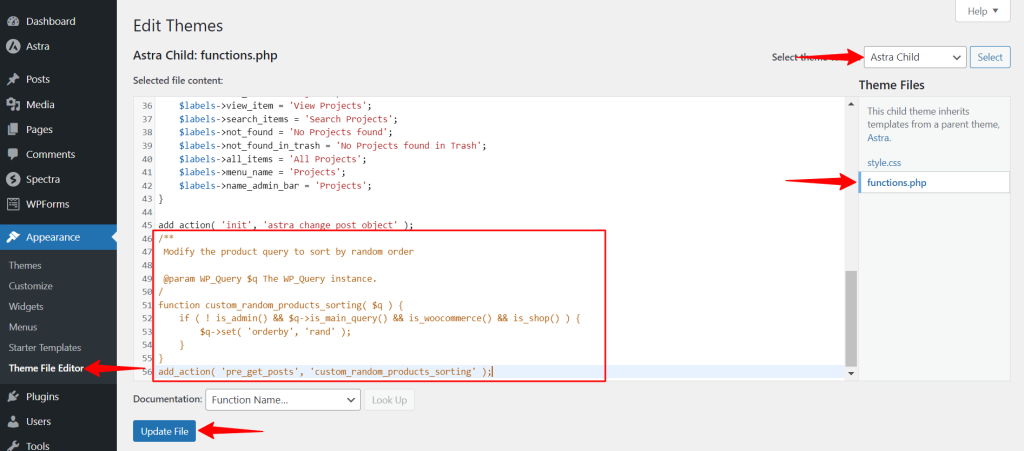1024x451 pixels.
Task: Click the editor scroll-down arrow
Action: pyautogui.click(x=850, y=373)
